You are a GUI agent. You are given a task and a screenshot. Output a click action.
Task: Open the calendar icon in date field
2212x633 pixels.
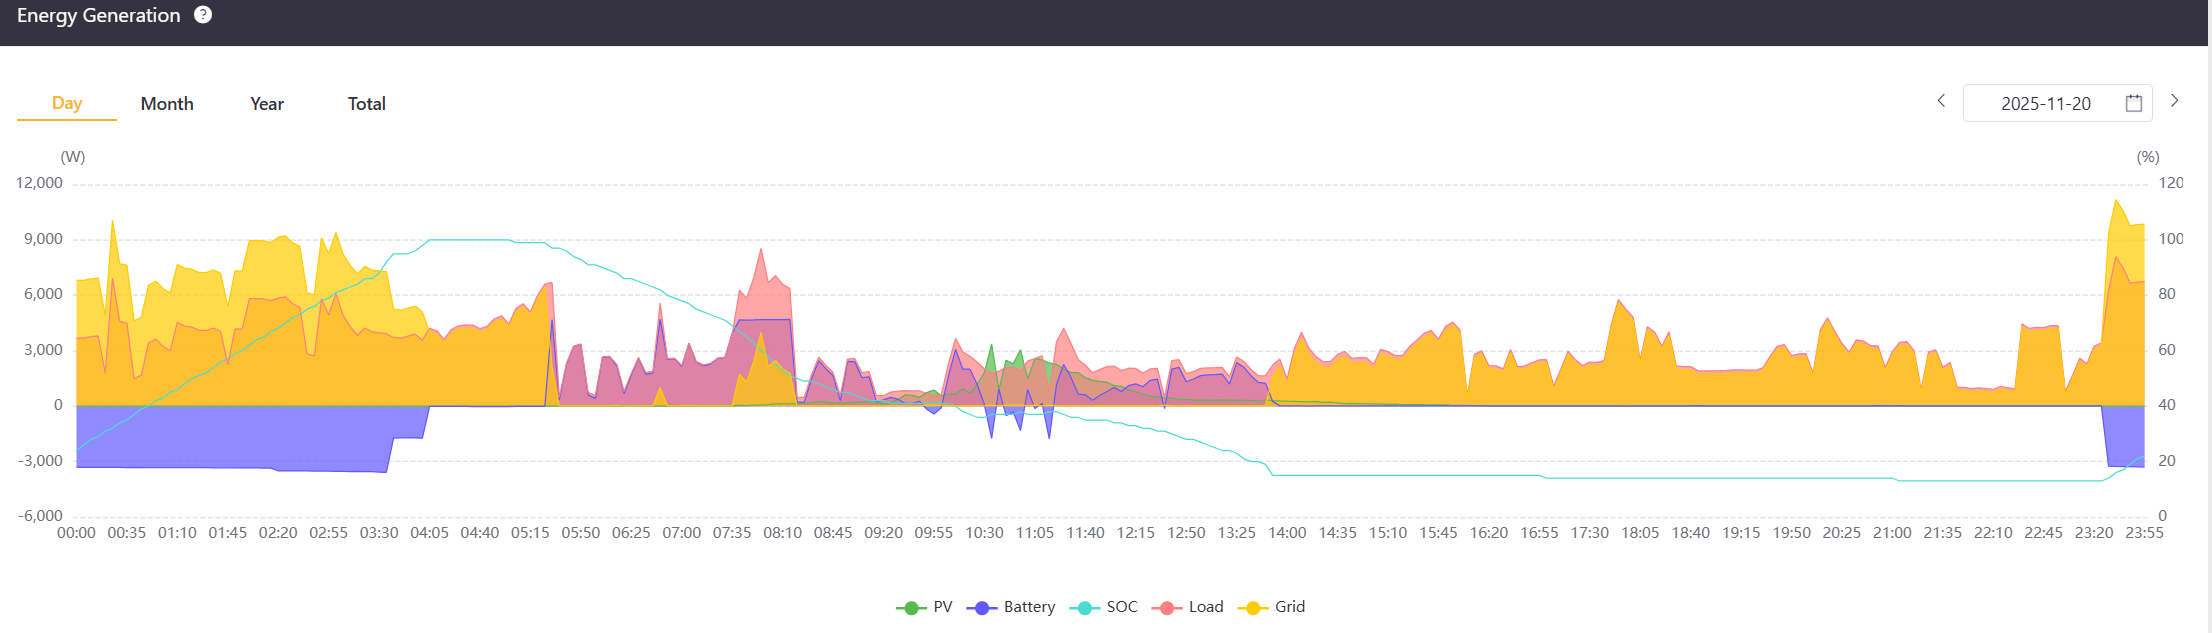pos(2133,103)
